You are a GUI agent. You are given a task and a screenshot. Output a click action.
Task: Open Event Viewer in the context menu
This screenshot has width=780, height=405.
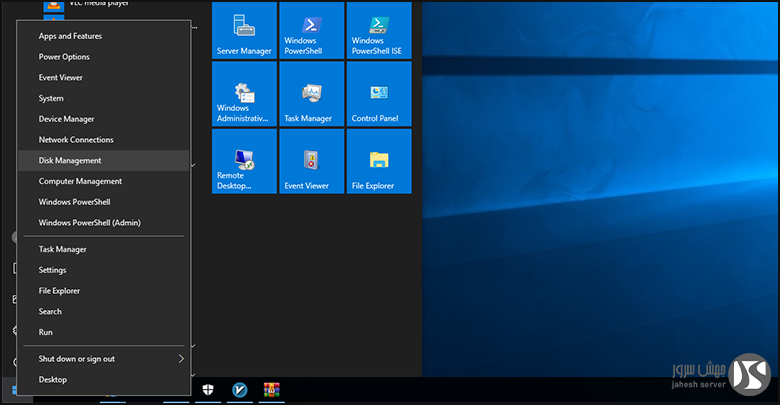coord(103,78)
